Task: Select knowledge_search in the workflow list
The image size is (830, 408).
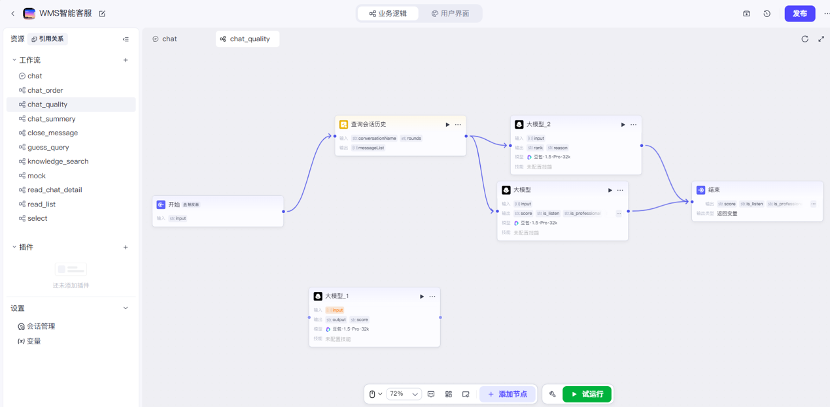Action: tap(57, 161)
